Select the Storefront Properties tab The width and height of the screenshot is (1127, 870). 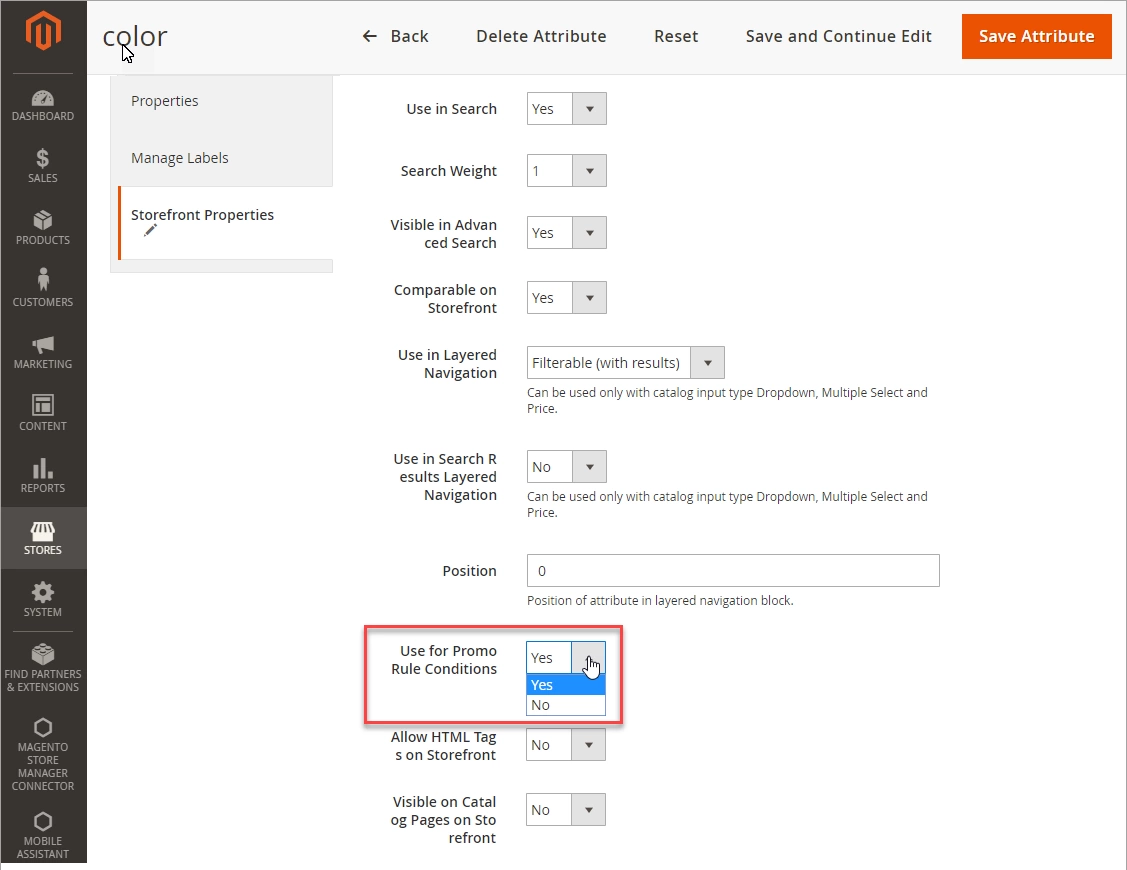tap(225, 223)
